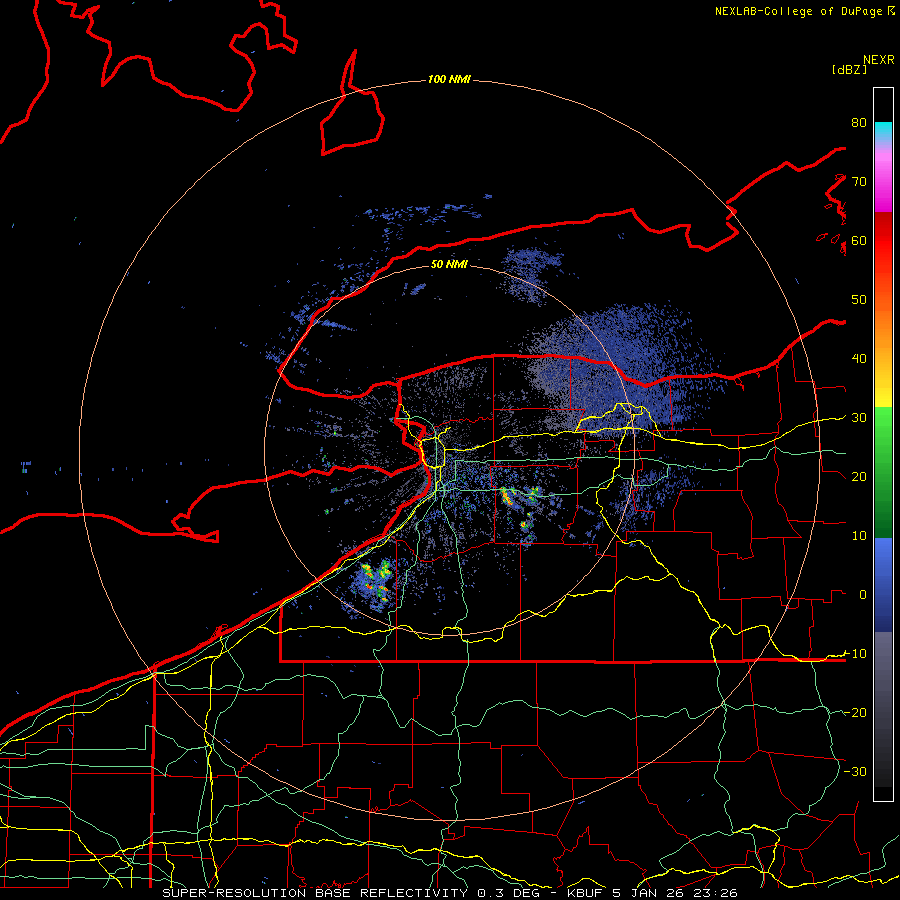
Task: Click the -10 value on the dBZ scale
Action: (855, 654)
